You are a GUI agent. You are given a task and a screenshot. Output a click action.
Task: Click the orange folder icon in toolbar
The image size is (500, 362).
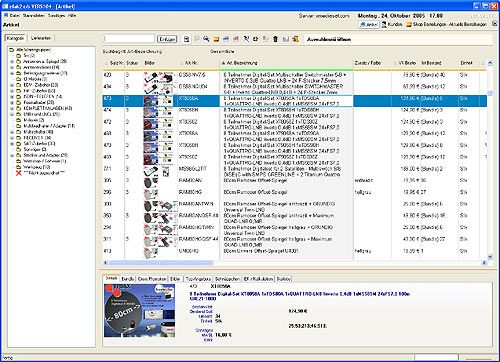click(216, 39)
